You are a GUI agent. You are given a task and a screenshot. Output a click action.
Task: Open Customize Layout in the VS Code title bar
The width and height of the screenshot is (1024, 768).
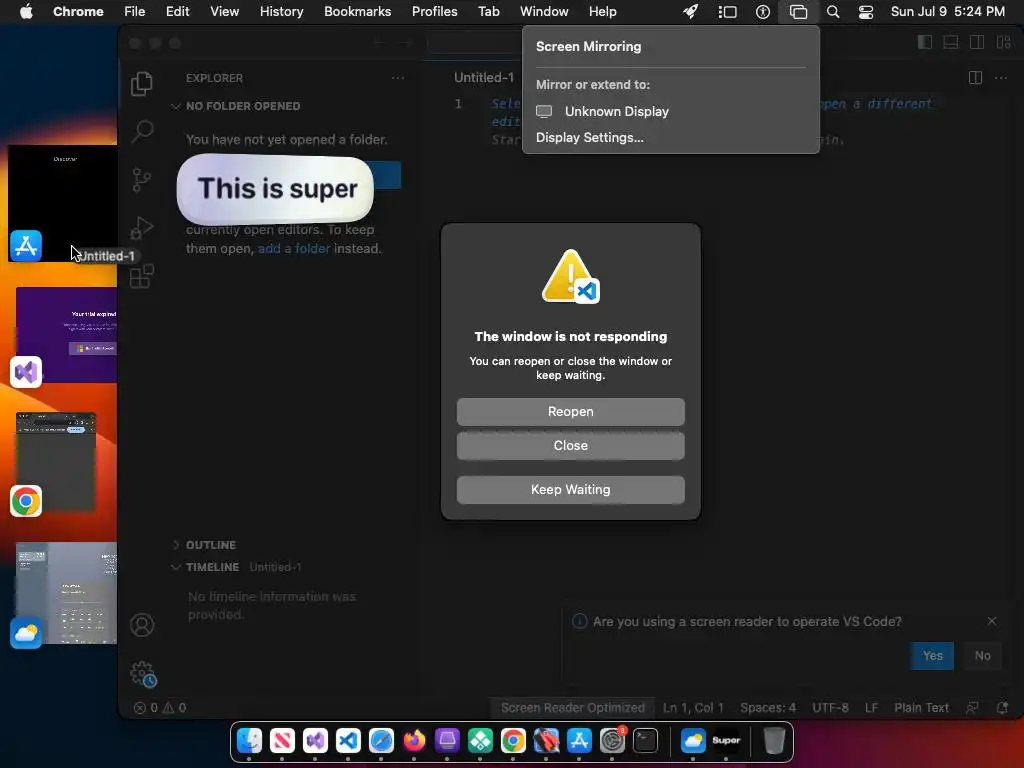pyautogui.click(x=1003, y=42)
